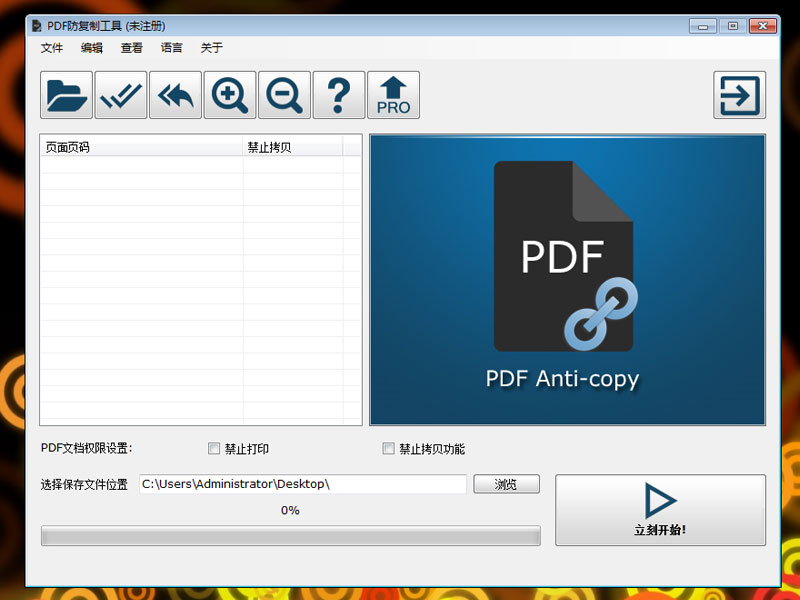The height and width of the screenshot is (600, 800).
Task: Click the double arrow undo-all icon
Action: tap(175, 96)
